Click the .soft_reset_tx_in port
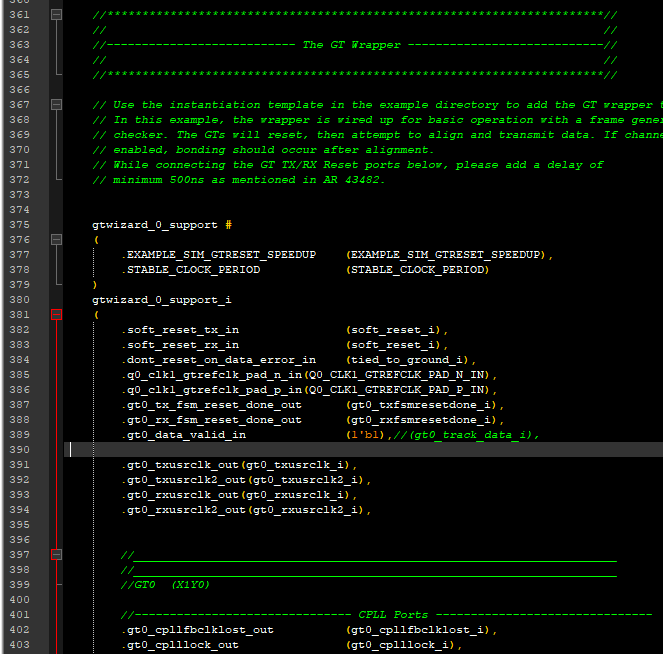663x654 pixels. click(181, 330)
